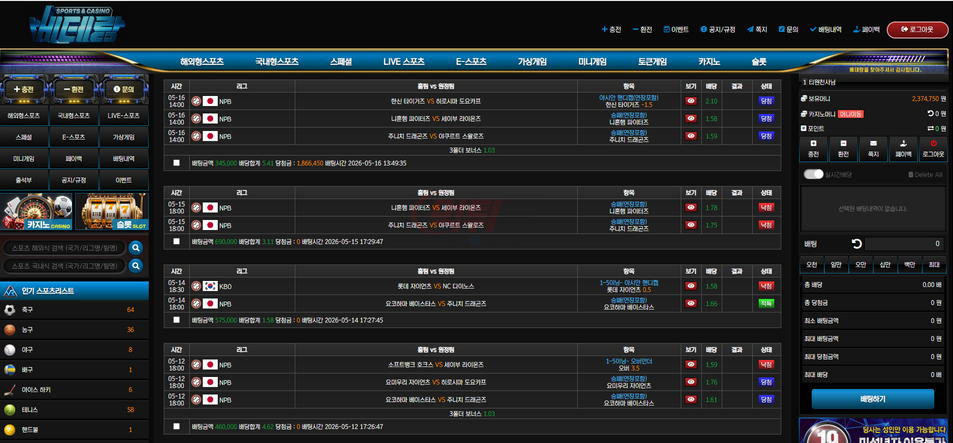The image size is (953, 443).
Task: Add 오천 to the bet amount
Action: click(811, 264)
